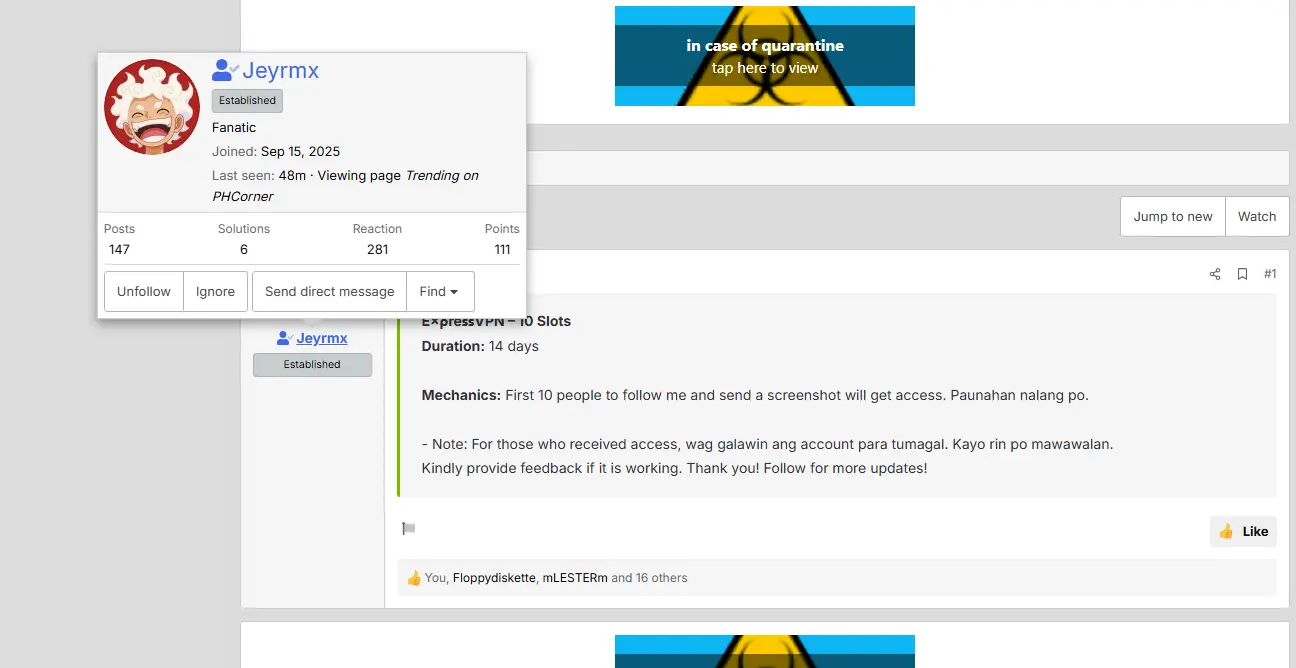Select the thumbs-up reaction icon in summary
Image resolution: width=1296 pixels, height=668 pixels.
[414, 578]
